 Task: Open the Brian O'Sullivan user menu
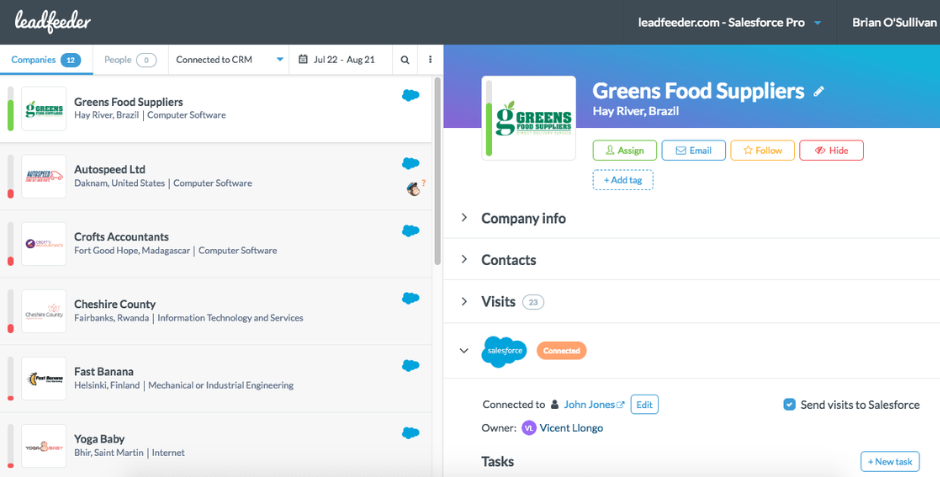894,23
